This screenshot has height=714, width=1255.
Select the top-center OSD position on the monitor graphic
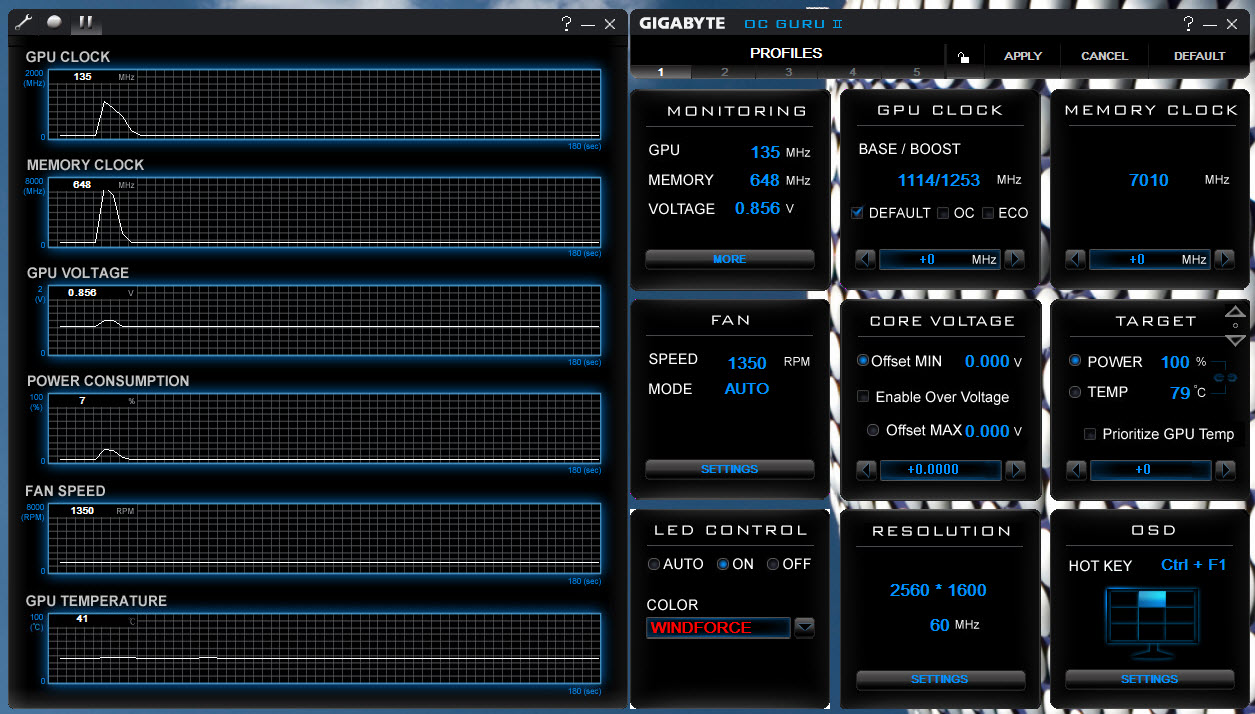[1152, 600]
